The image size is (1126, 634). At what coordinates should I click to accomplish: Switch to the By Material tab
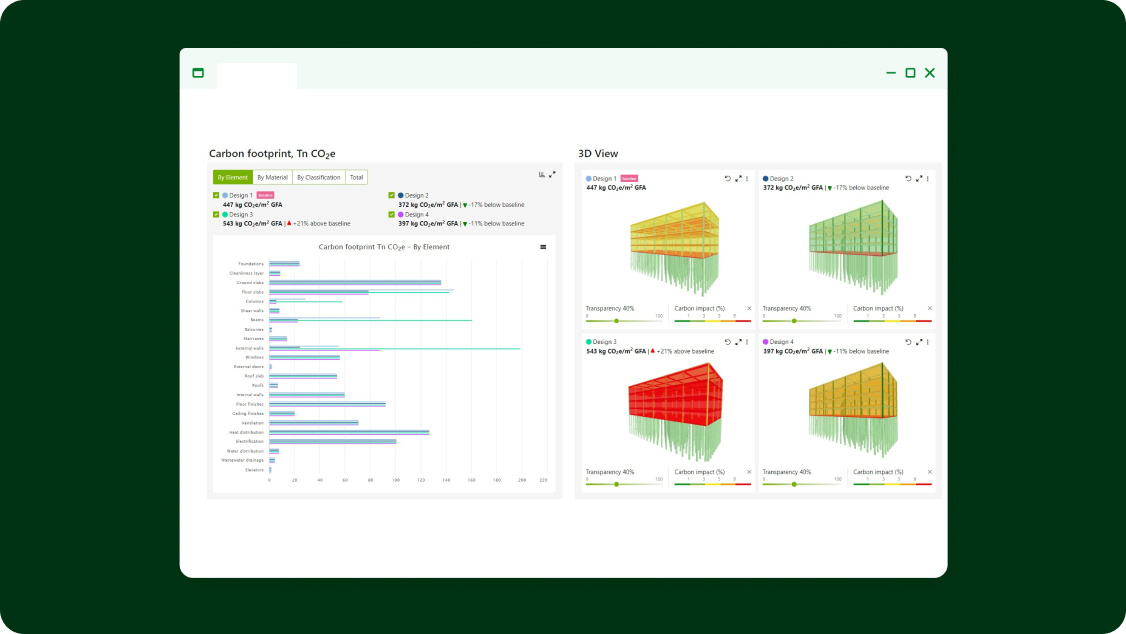271,177
